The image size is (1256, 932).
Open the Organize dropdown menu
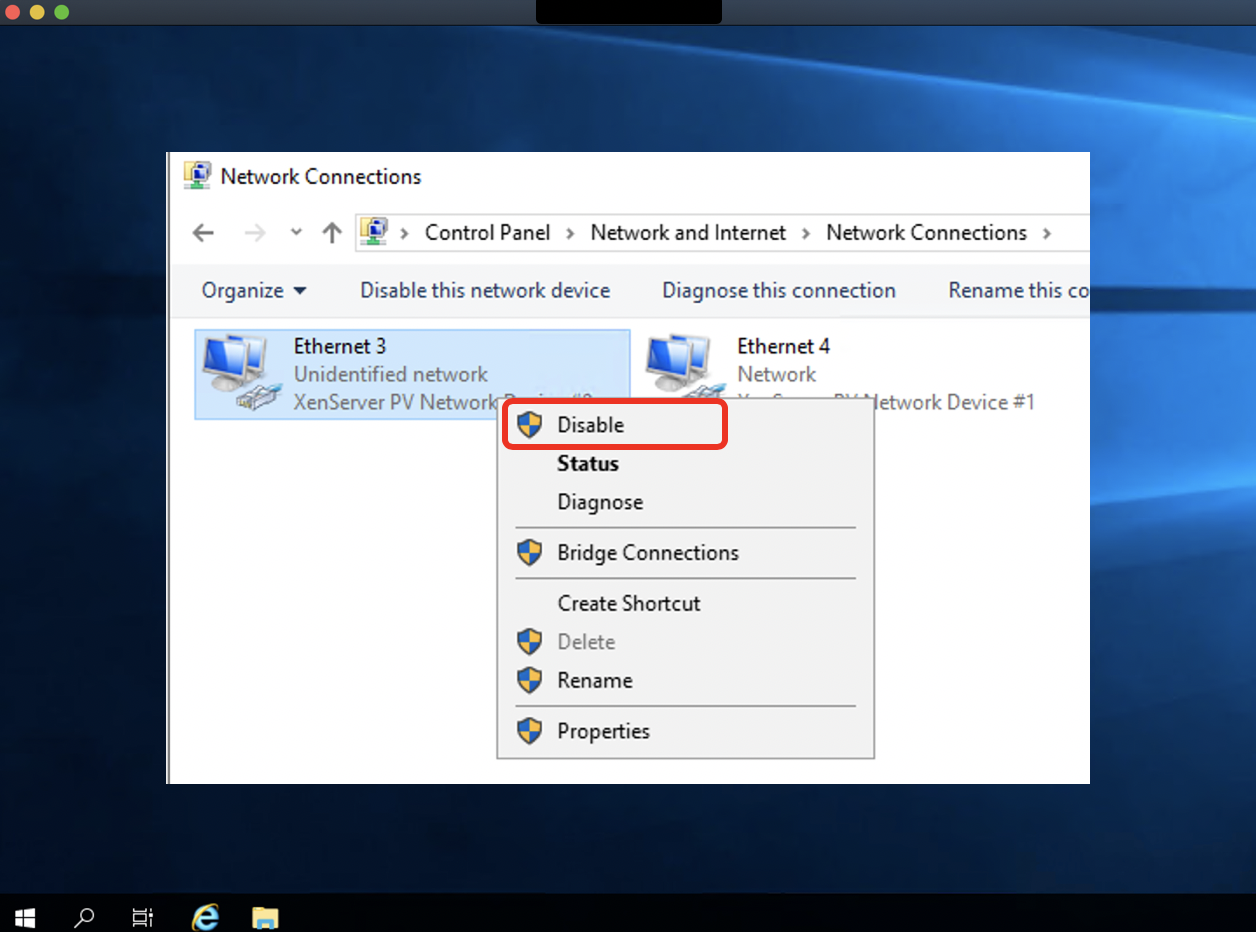point(254,291)
